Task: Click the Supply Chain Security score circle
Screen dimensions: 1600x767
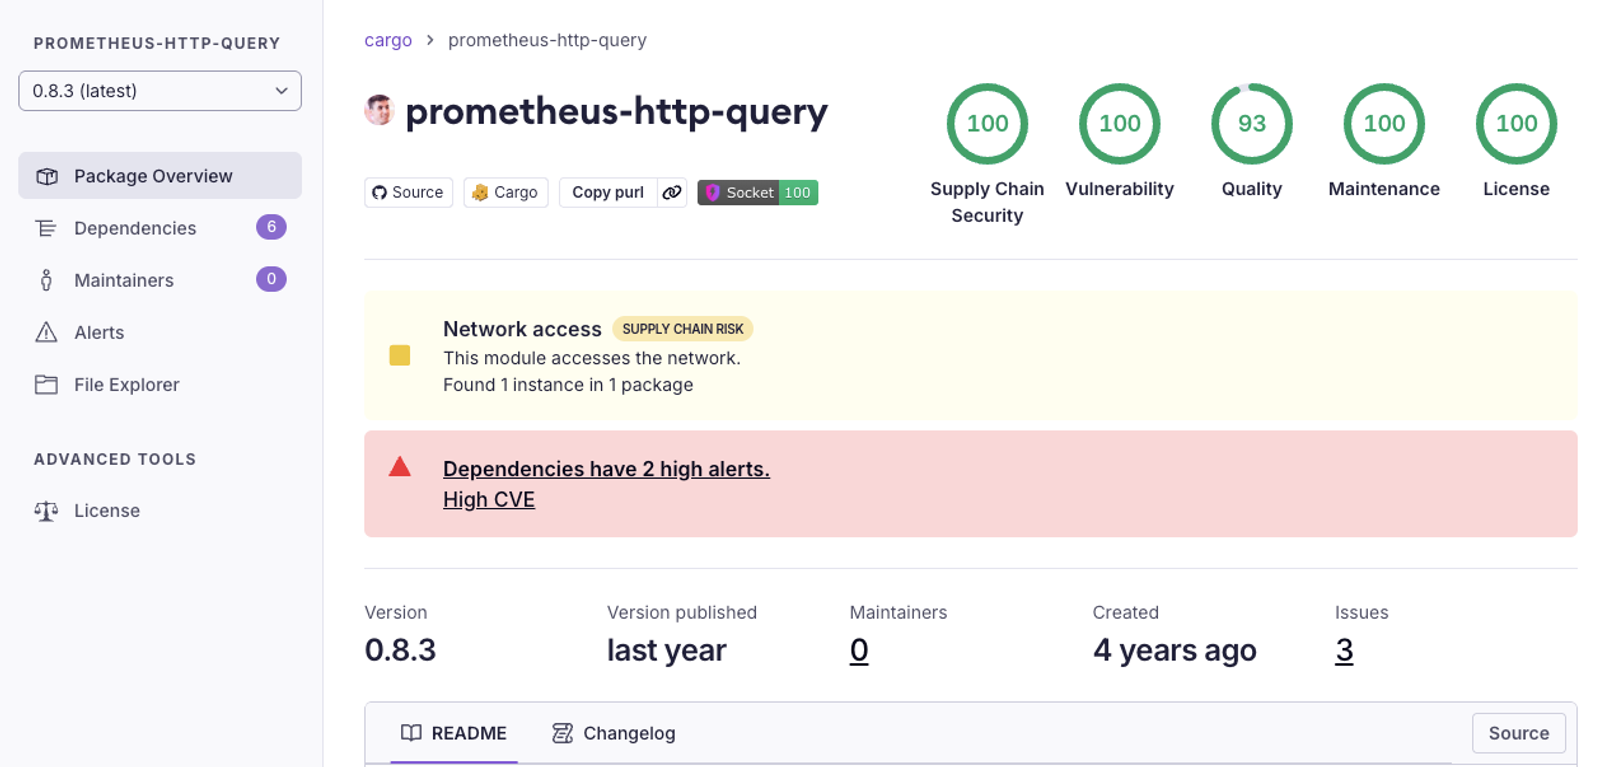Action: [x=987, y=123]
